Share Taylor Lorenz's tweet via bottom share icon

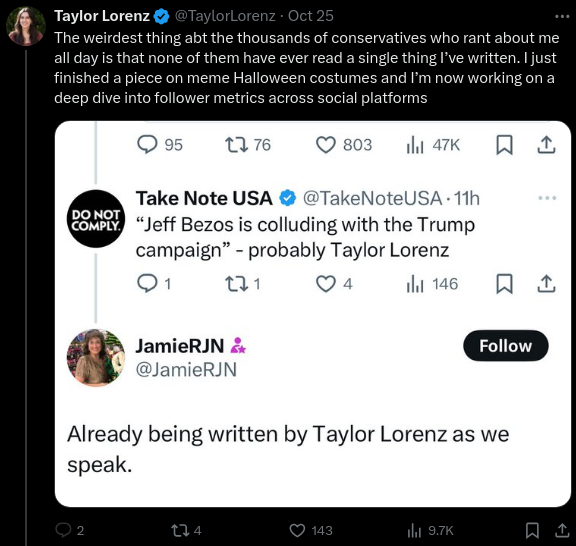[562, 530]
